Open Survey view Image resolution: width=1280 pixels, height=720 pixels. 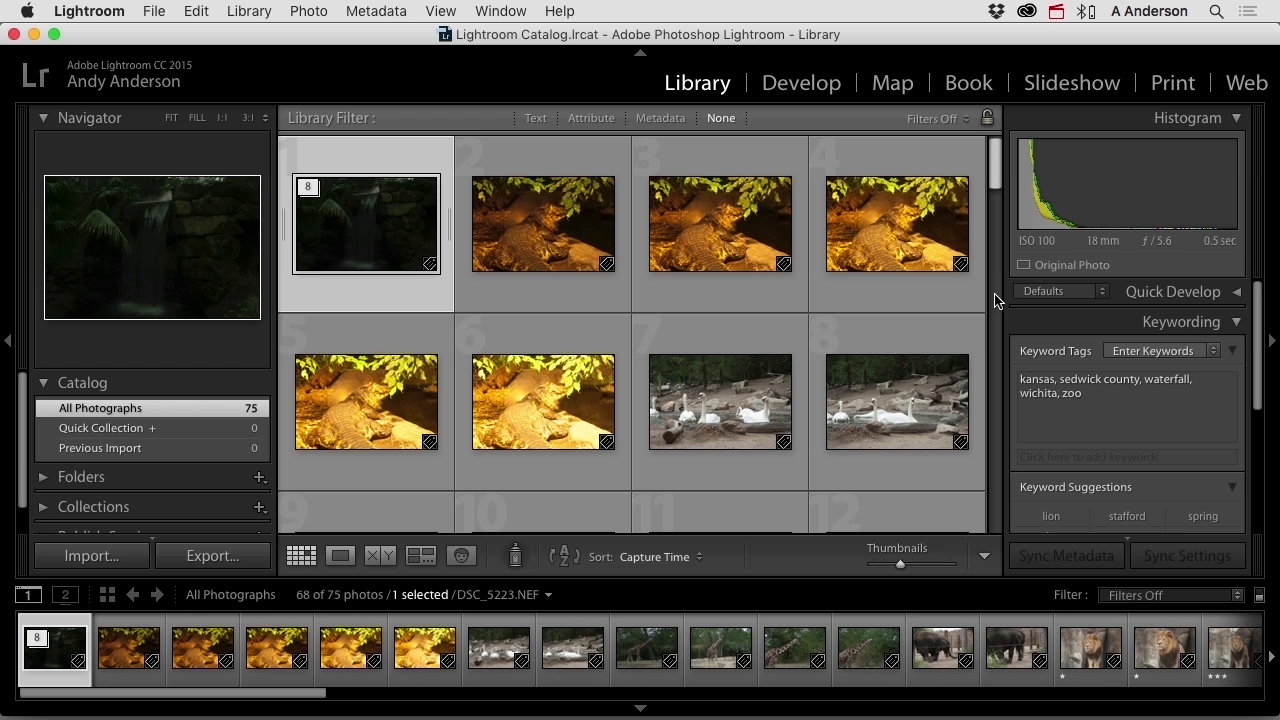pos(421,556)
